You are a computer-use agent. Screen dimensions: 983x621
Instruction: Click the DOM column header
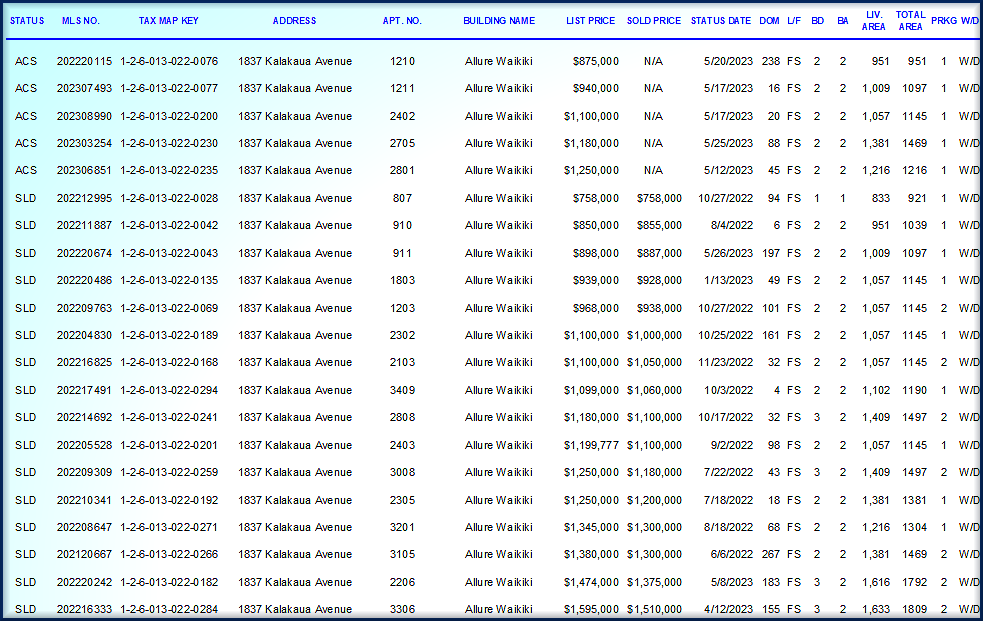(x=769, y=21)
